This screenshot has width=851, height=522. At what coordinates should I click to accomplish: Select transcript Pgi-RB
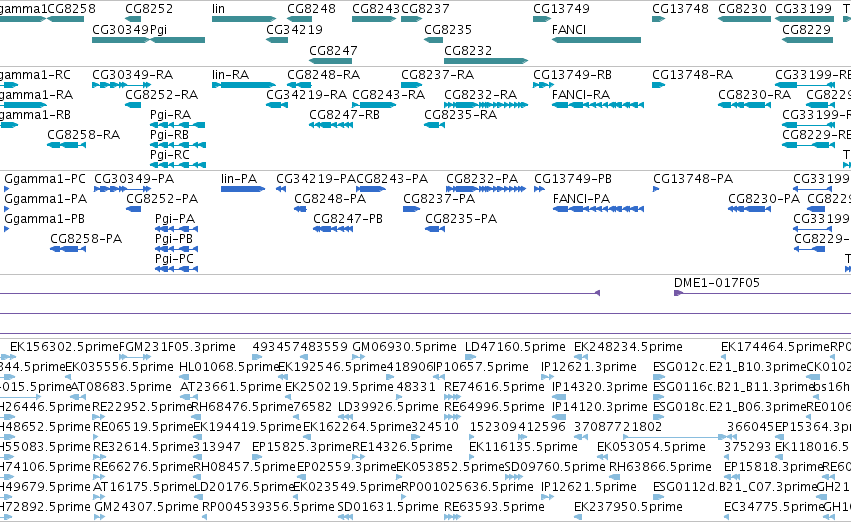coord(177,145)
